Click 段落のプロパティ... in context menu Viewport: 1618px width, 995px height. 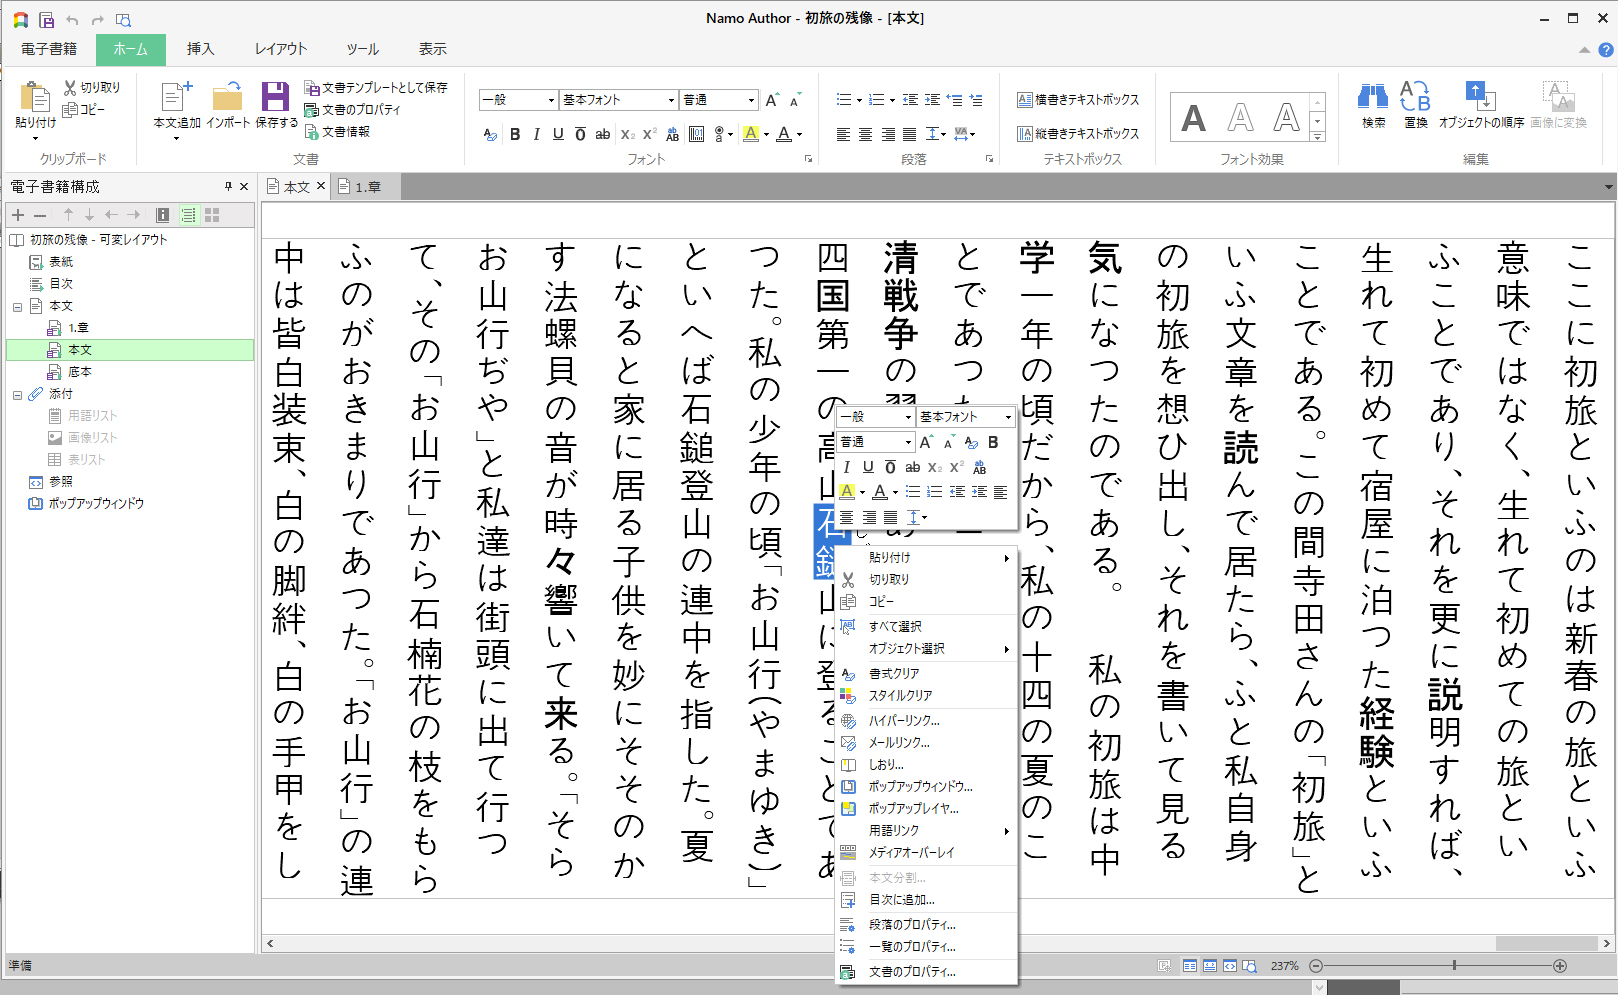point(912,924)
